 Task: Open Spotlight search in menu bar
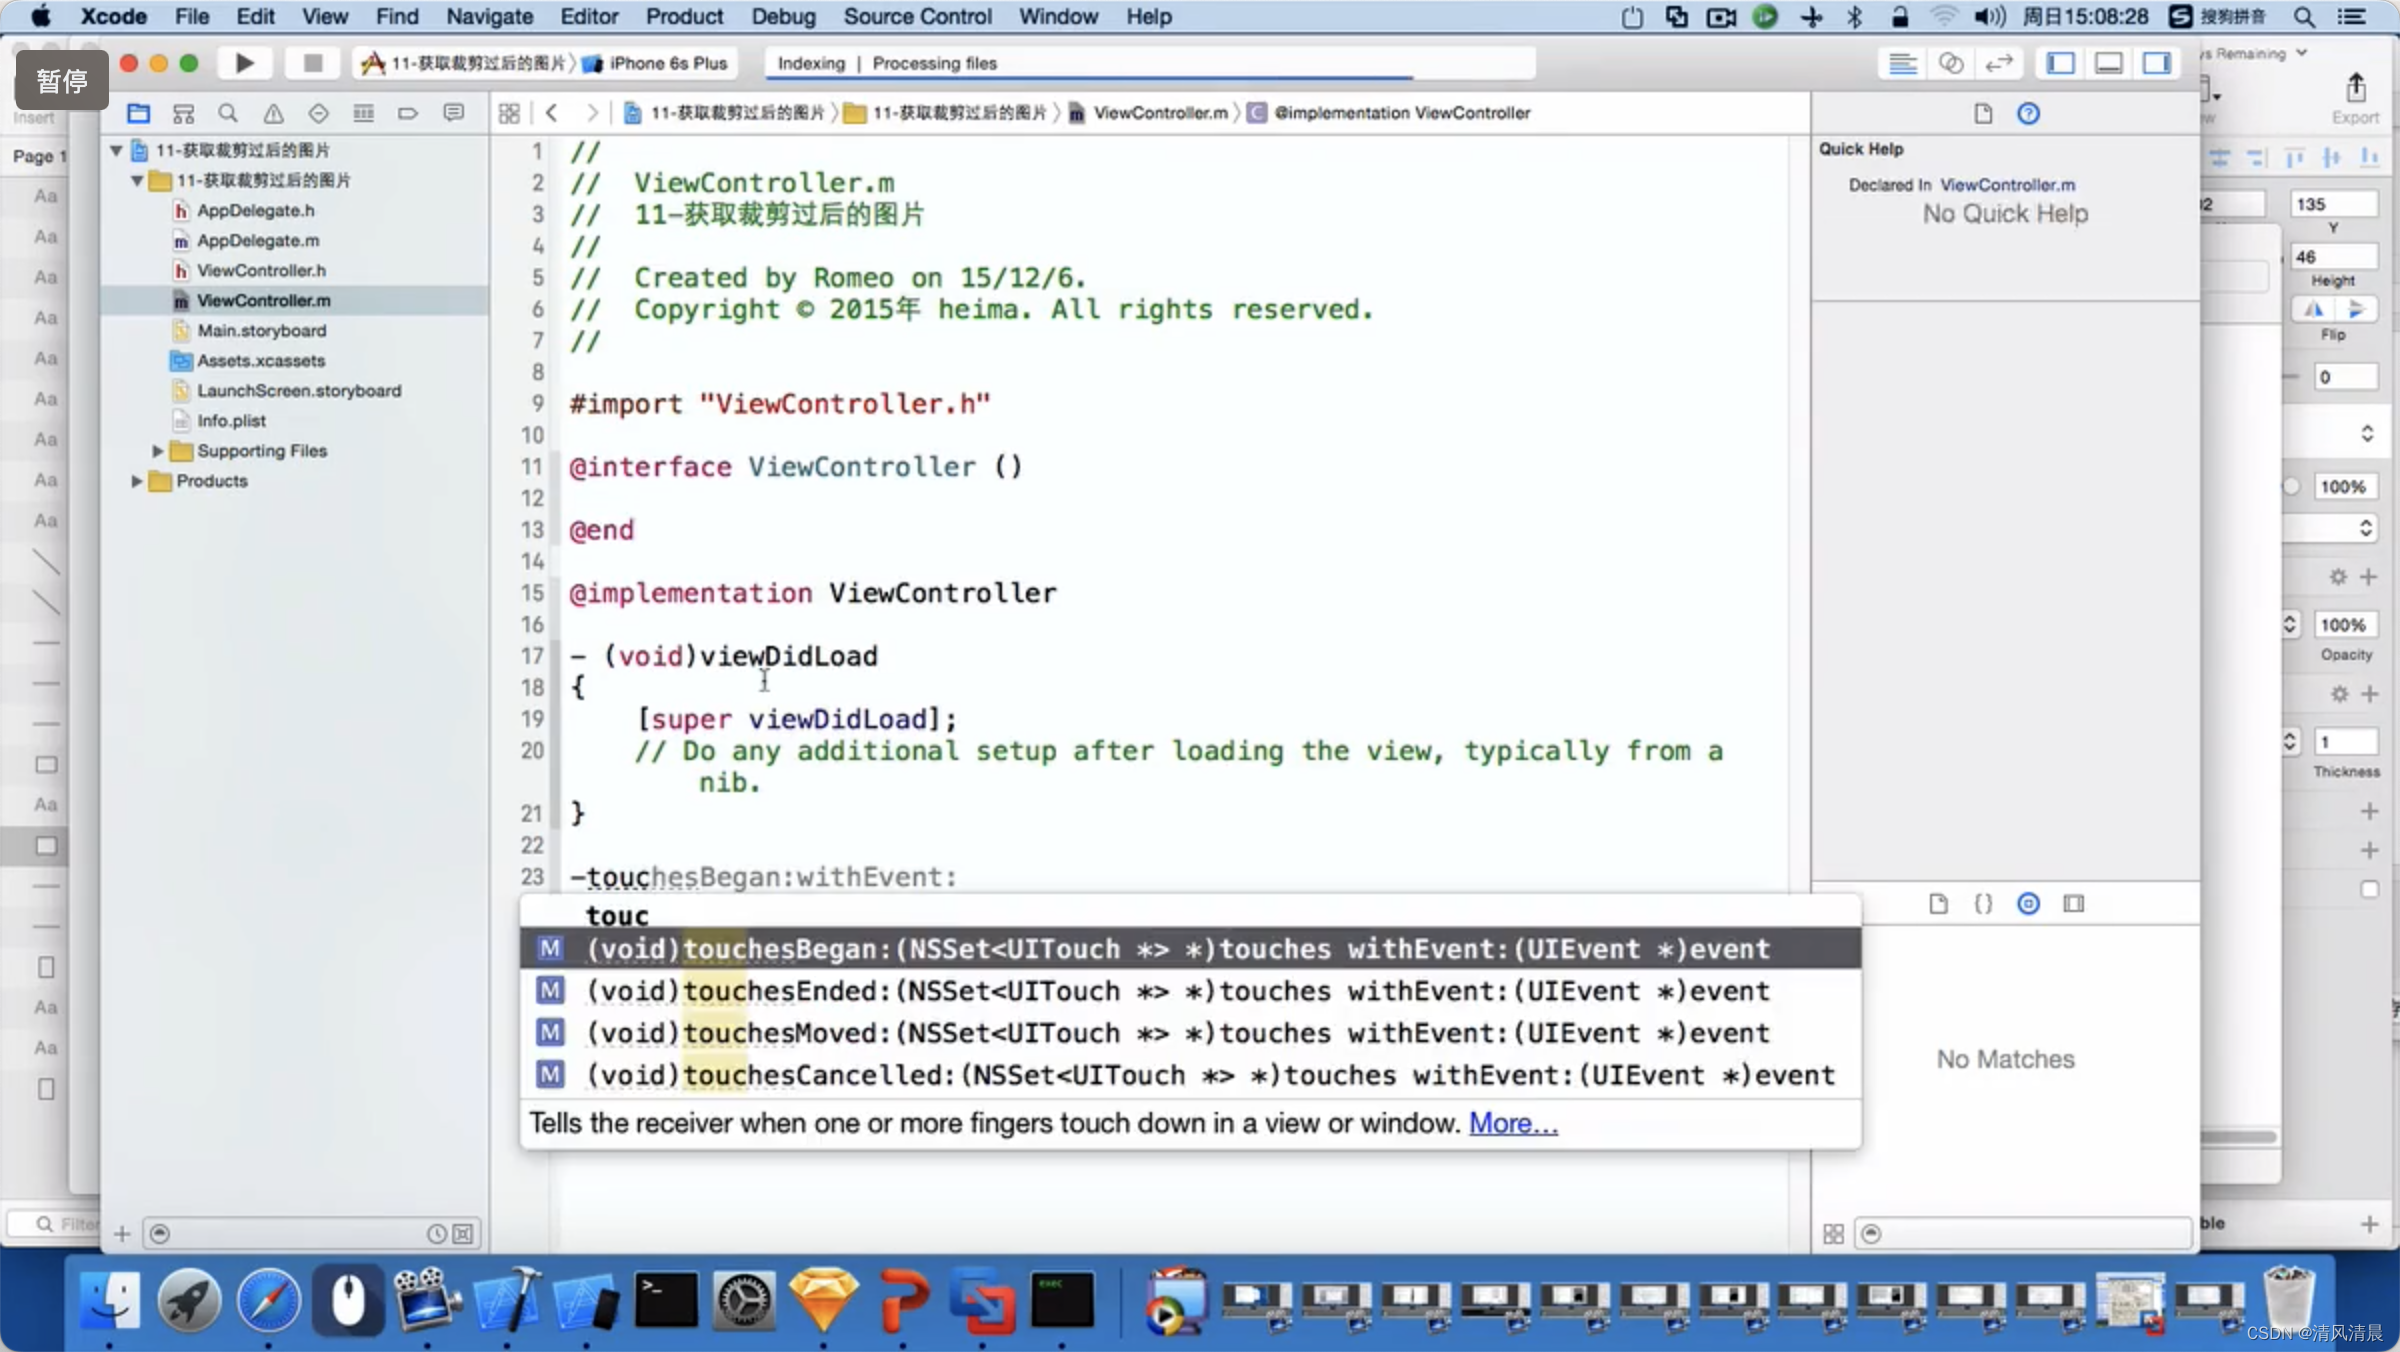click(2304, 16)
